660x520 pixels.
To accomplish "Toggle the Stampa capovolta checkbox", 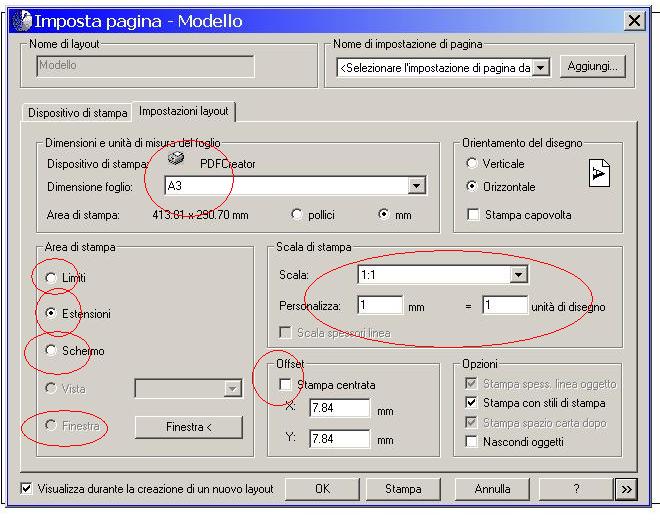I will [472, 214].
